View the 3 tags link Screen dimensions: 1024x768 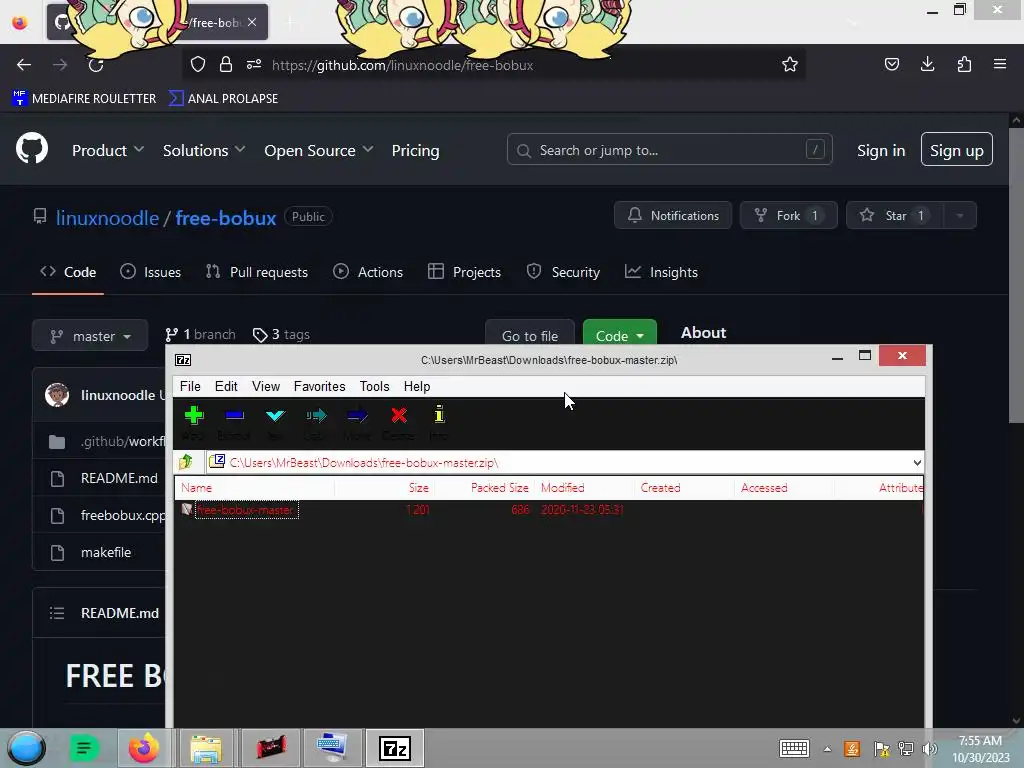tap(281, 334)
